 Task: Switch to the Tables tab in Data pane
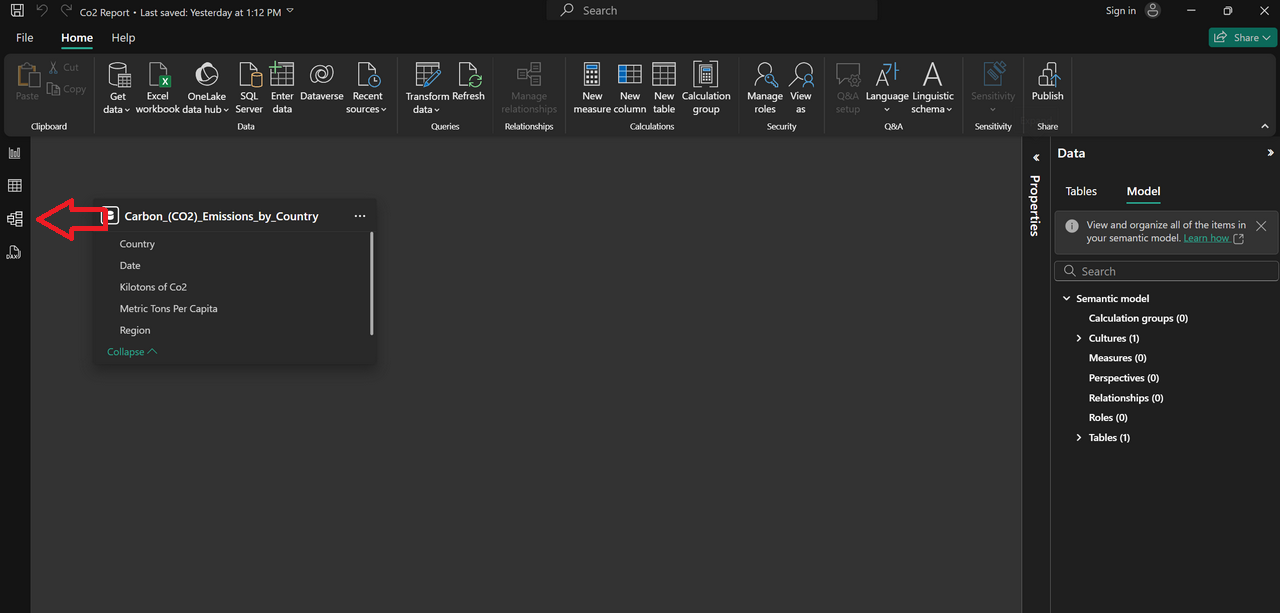[1081, 191]
